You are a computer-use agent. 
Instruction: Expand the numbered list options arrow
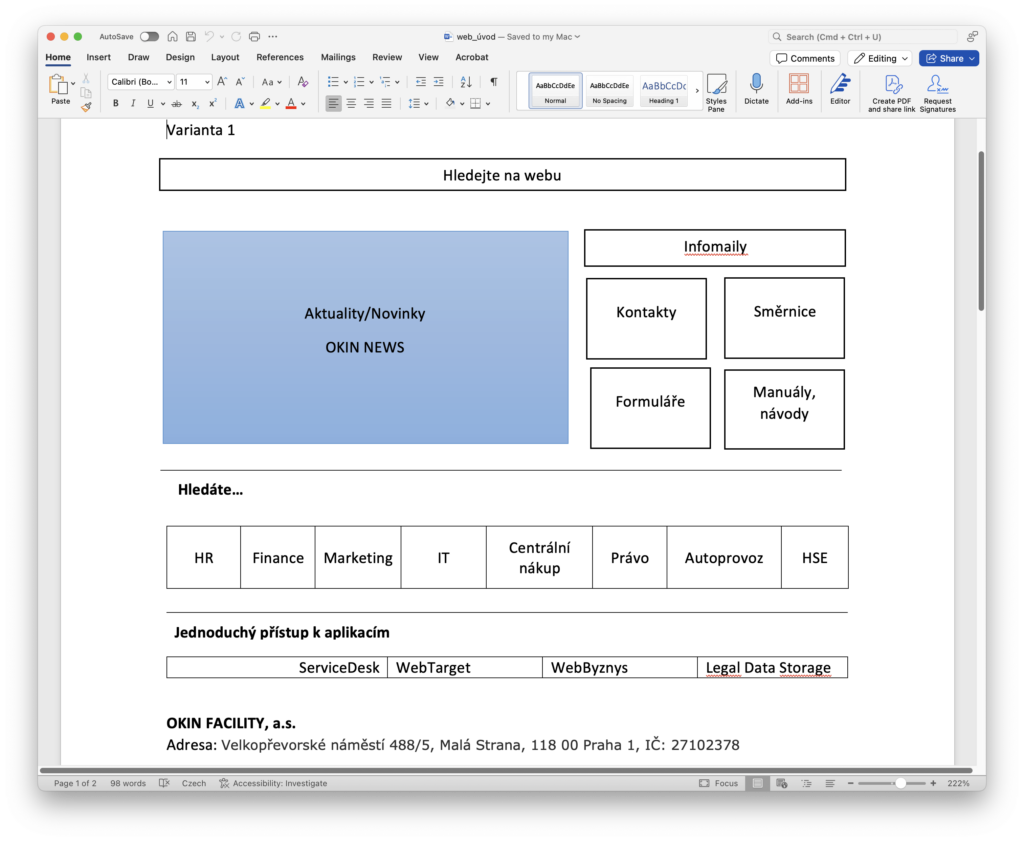(372, 82)
